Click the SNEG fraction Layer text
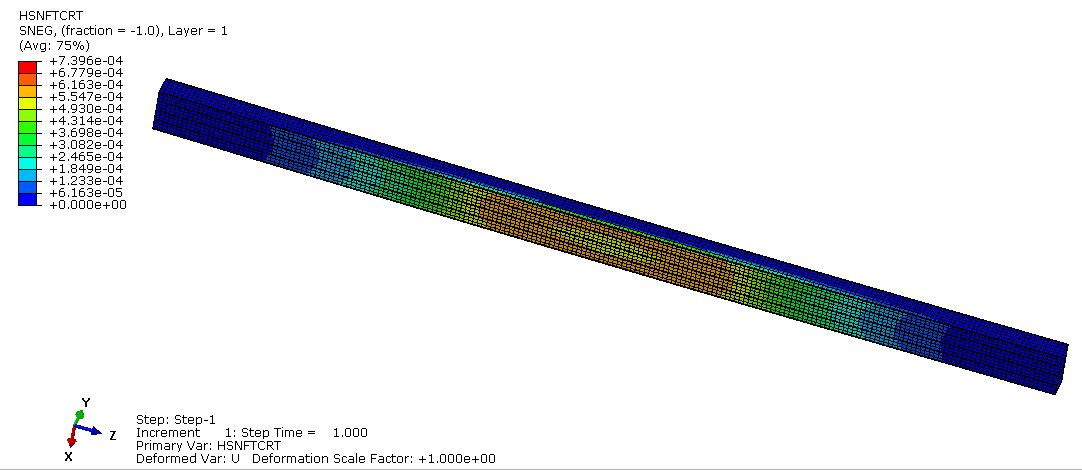This screenshot has width=1082, height=470. 123,31
